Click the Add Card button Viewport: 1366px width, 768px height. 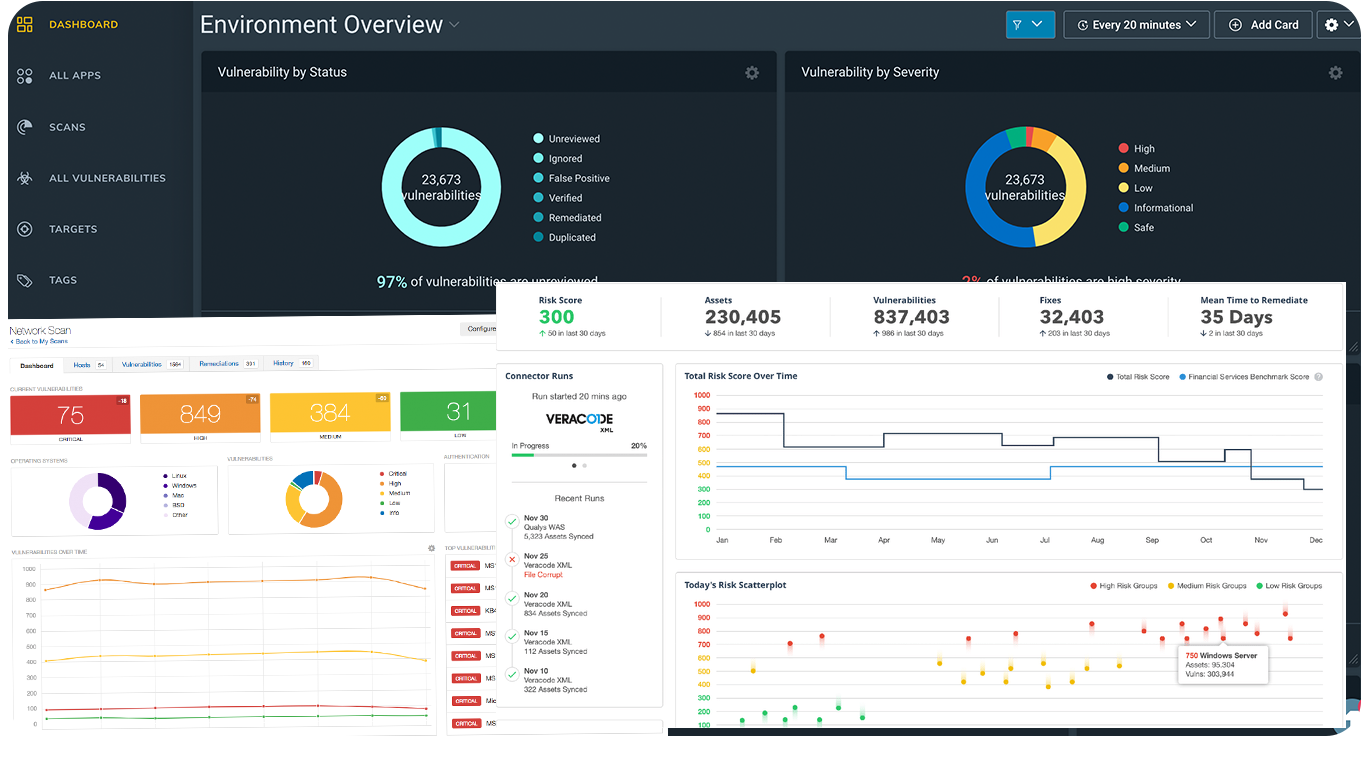point(1263,25)
